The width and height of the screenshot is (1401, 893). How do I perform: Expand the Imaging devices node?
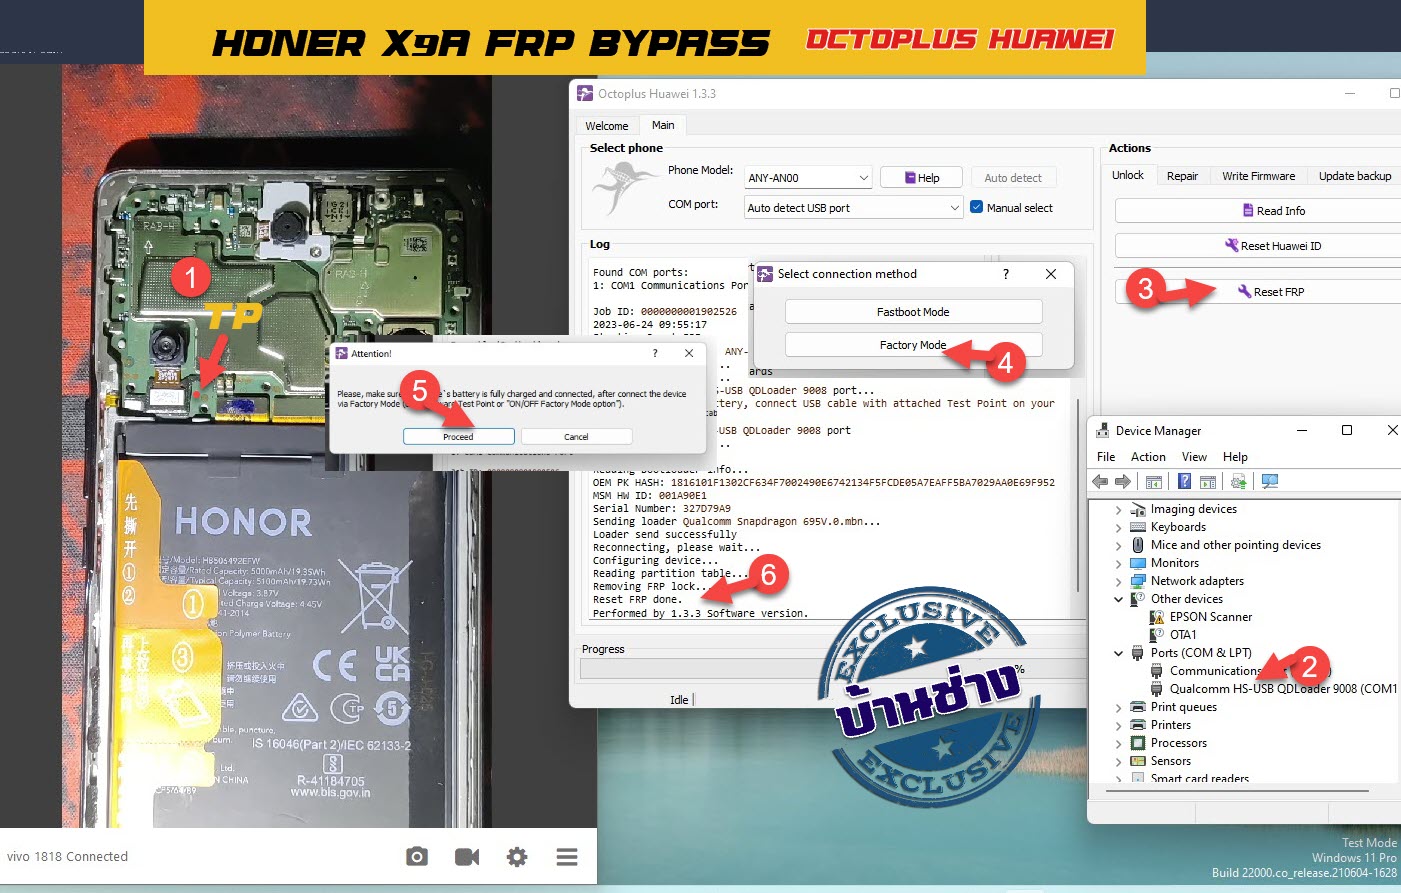coord(1118,510)
